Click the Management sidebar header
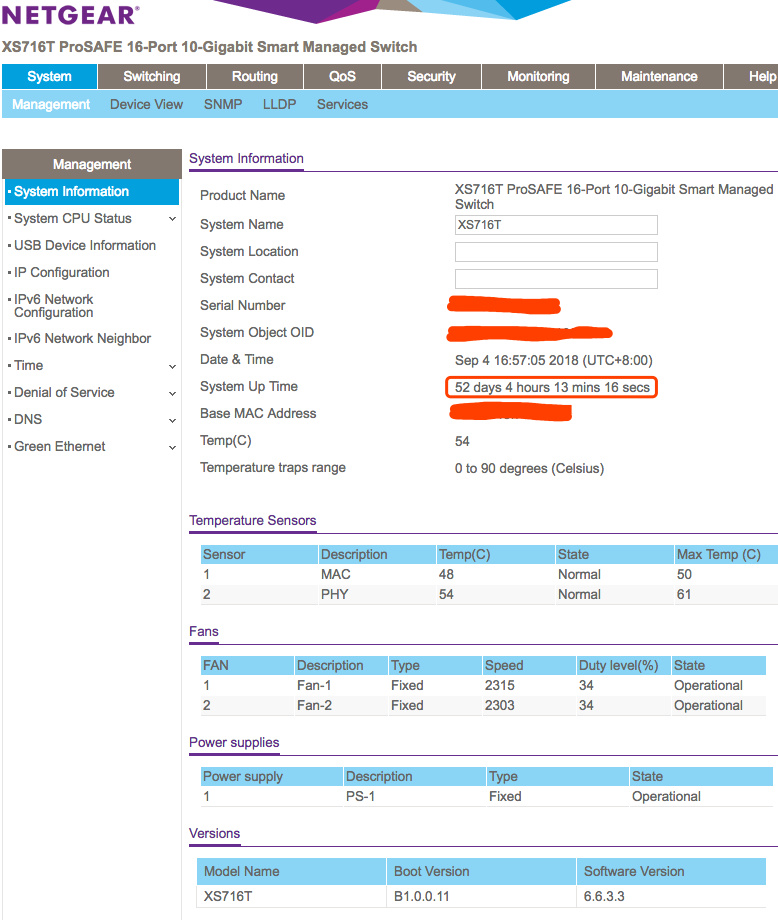This screenshot has width=778, height=920. [x=92, y=164]
